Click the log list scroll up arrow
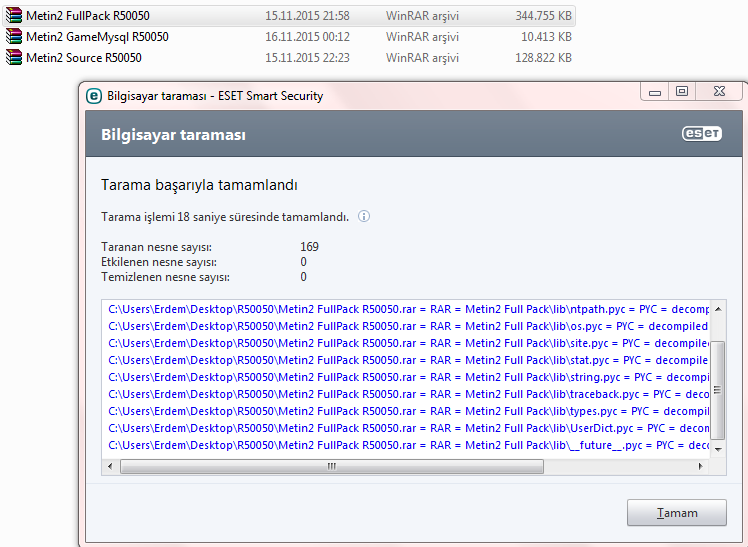Viewport: 748px width, 547px height. point(718,309)
